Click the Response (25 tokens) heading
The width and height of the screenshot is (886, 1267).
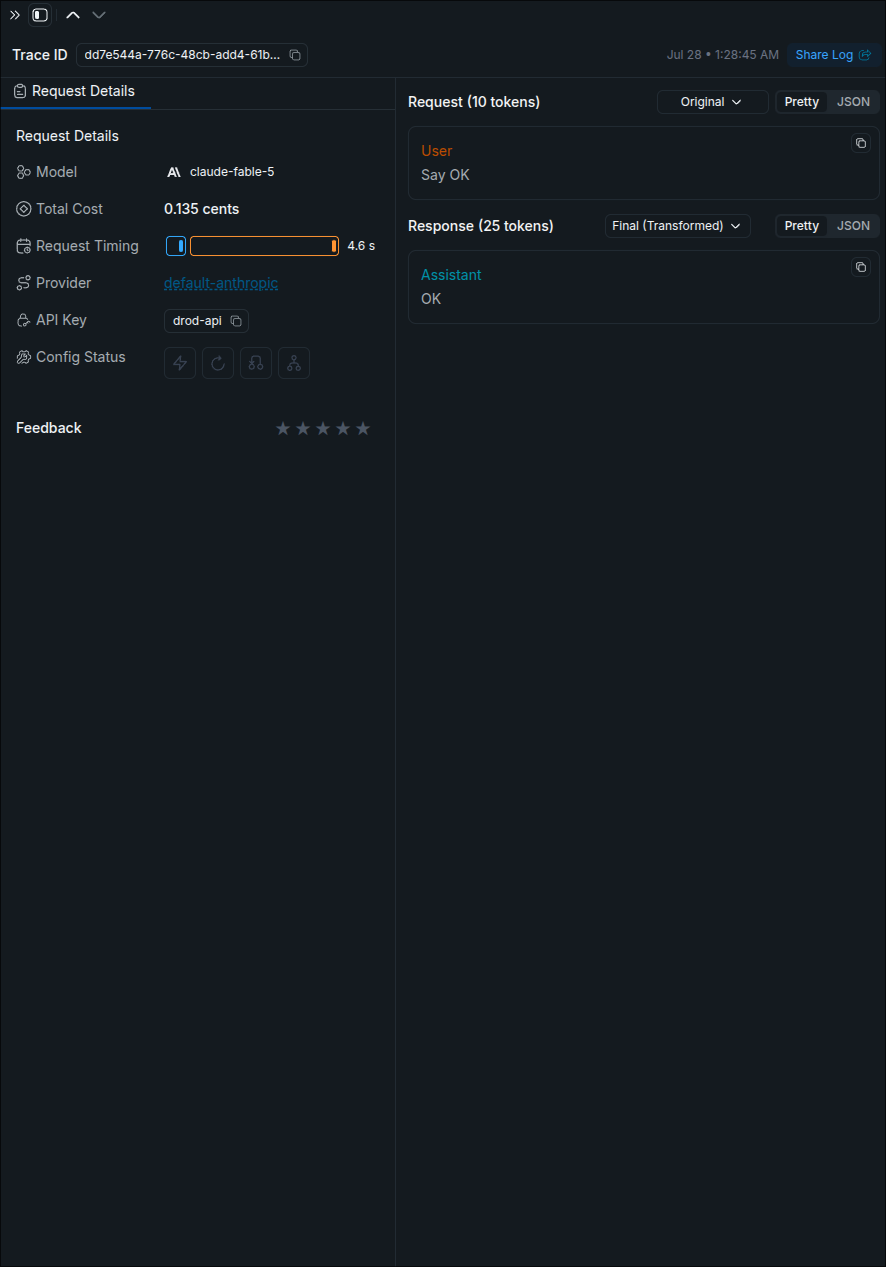point(481,226)
